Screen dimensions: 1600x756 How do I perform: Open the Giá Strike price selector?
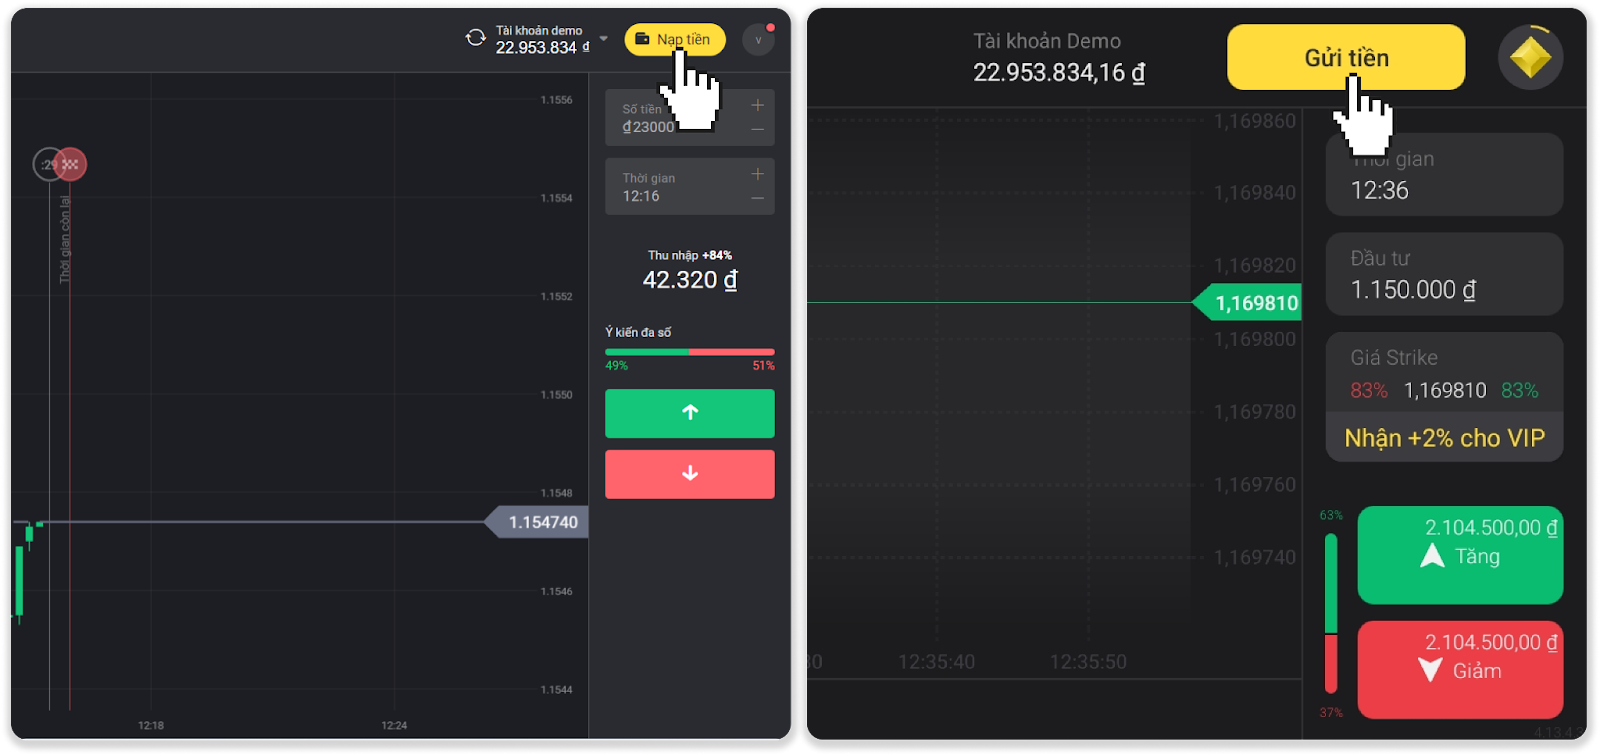(1443, 373)
